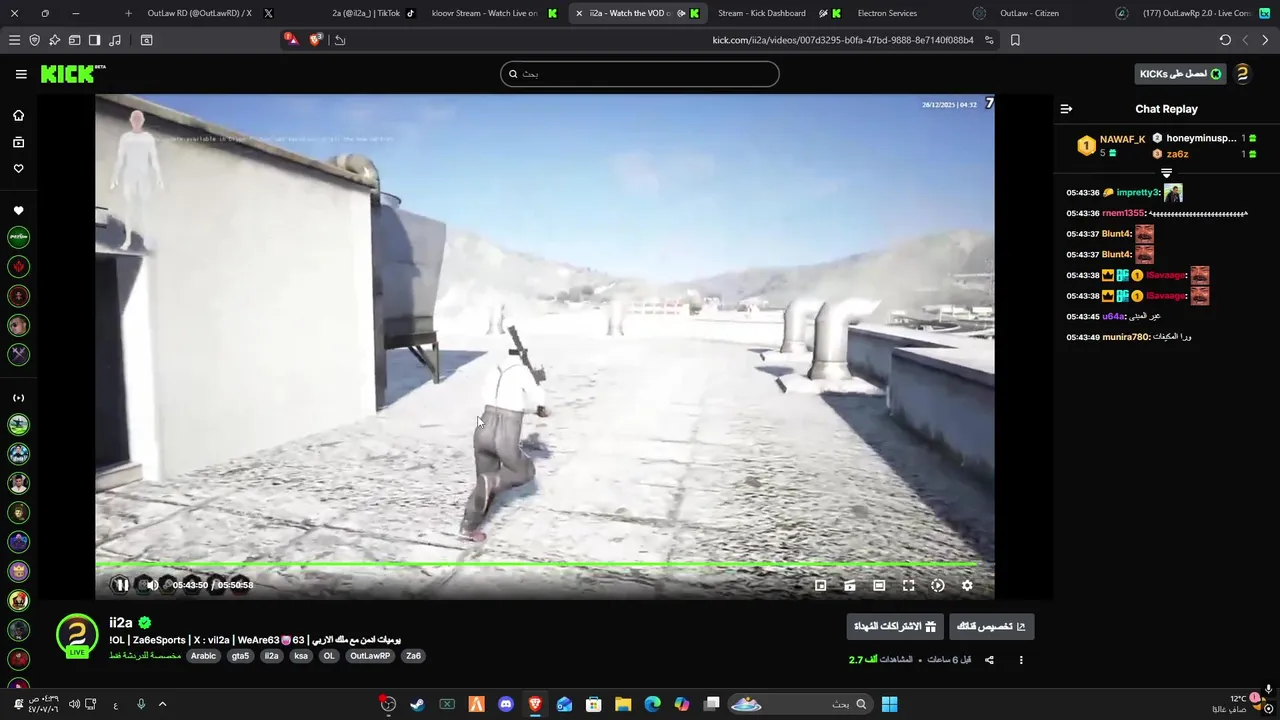Show hidden system tray icons

tap(162, 704)
